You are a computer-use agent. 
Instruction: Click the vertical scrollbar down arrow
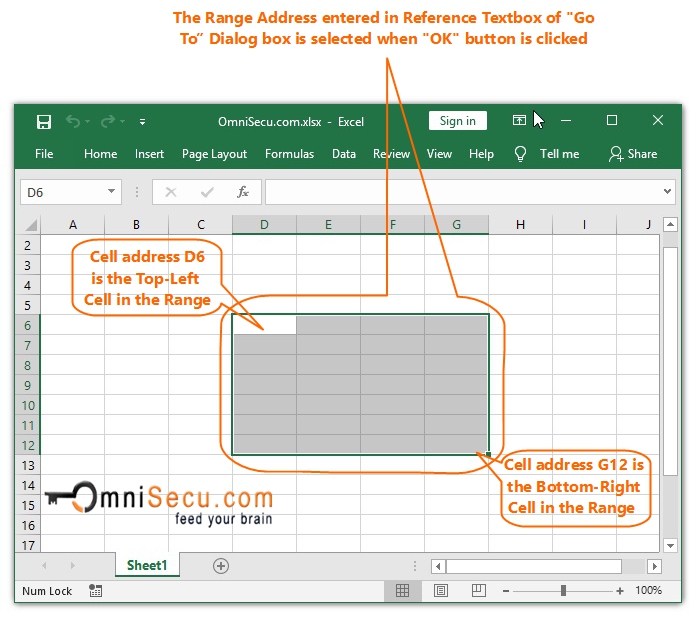670,545
